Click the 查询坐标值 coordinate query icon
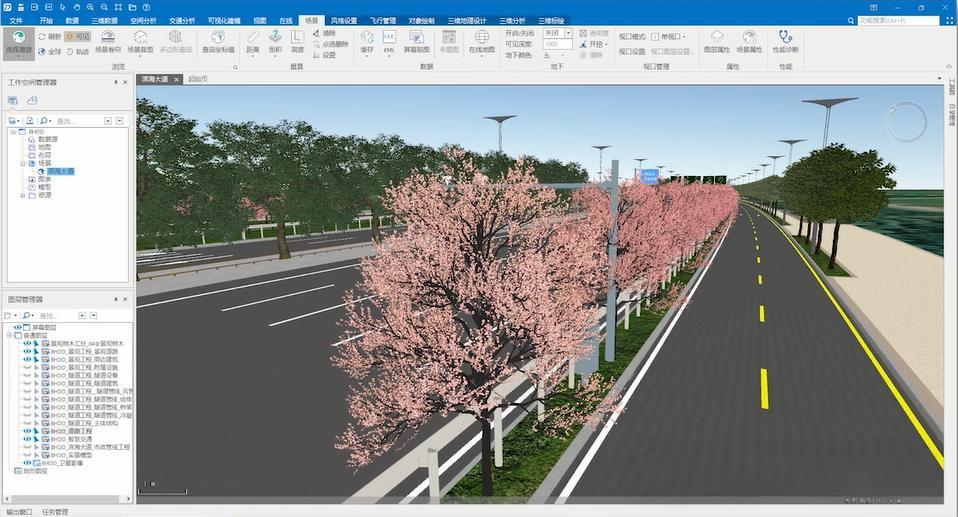 click(218, 41)
